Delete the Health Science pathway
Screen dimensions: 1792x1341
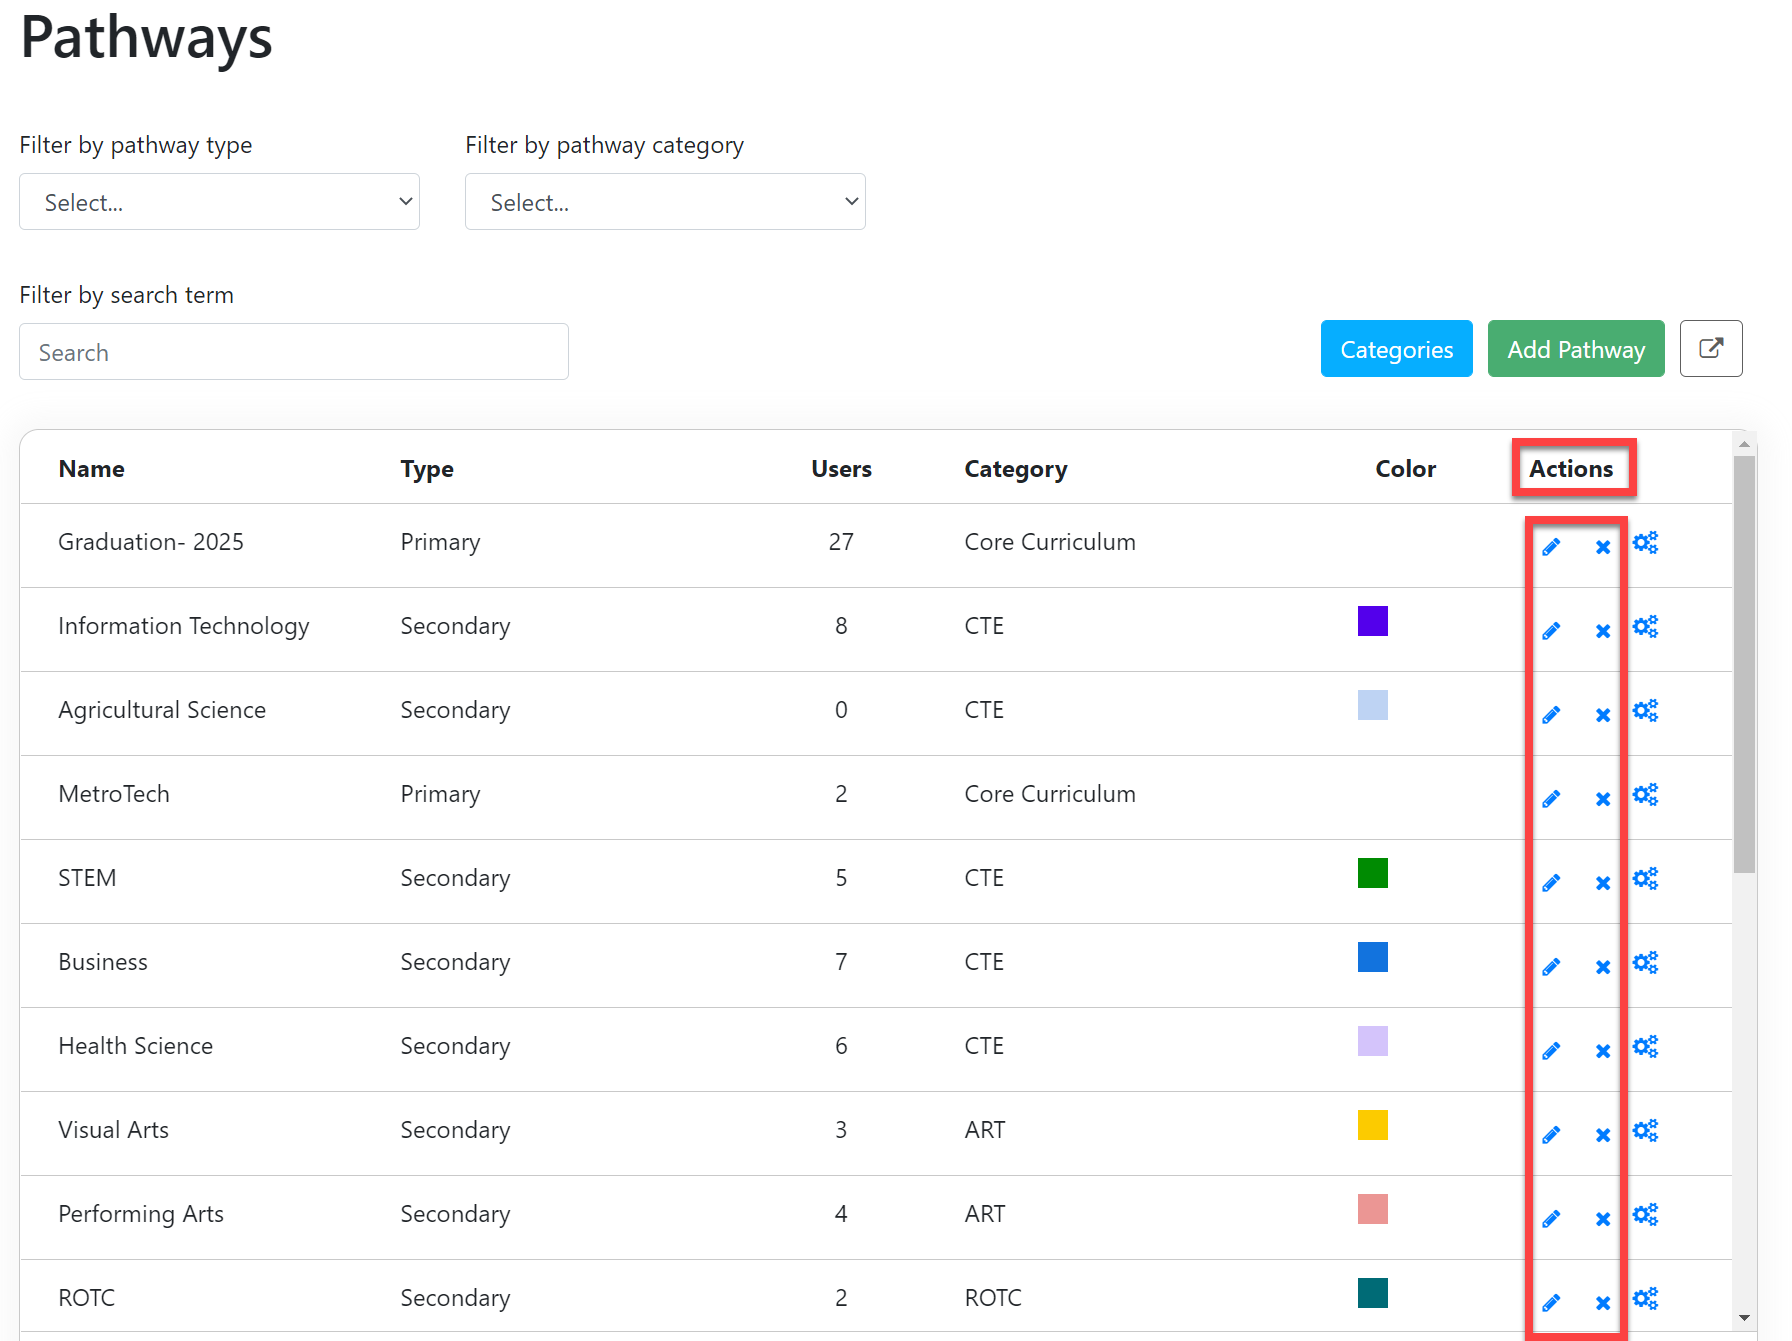[x=1603, y=1050]
